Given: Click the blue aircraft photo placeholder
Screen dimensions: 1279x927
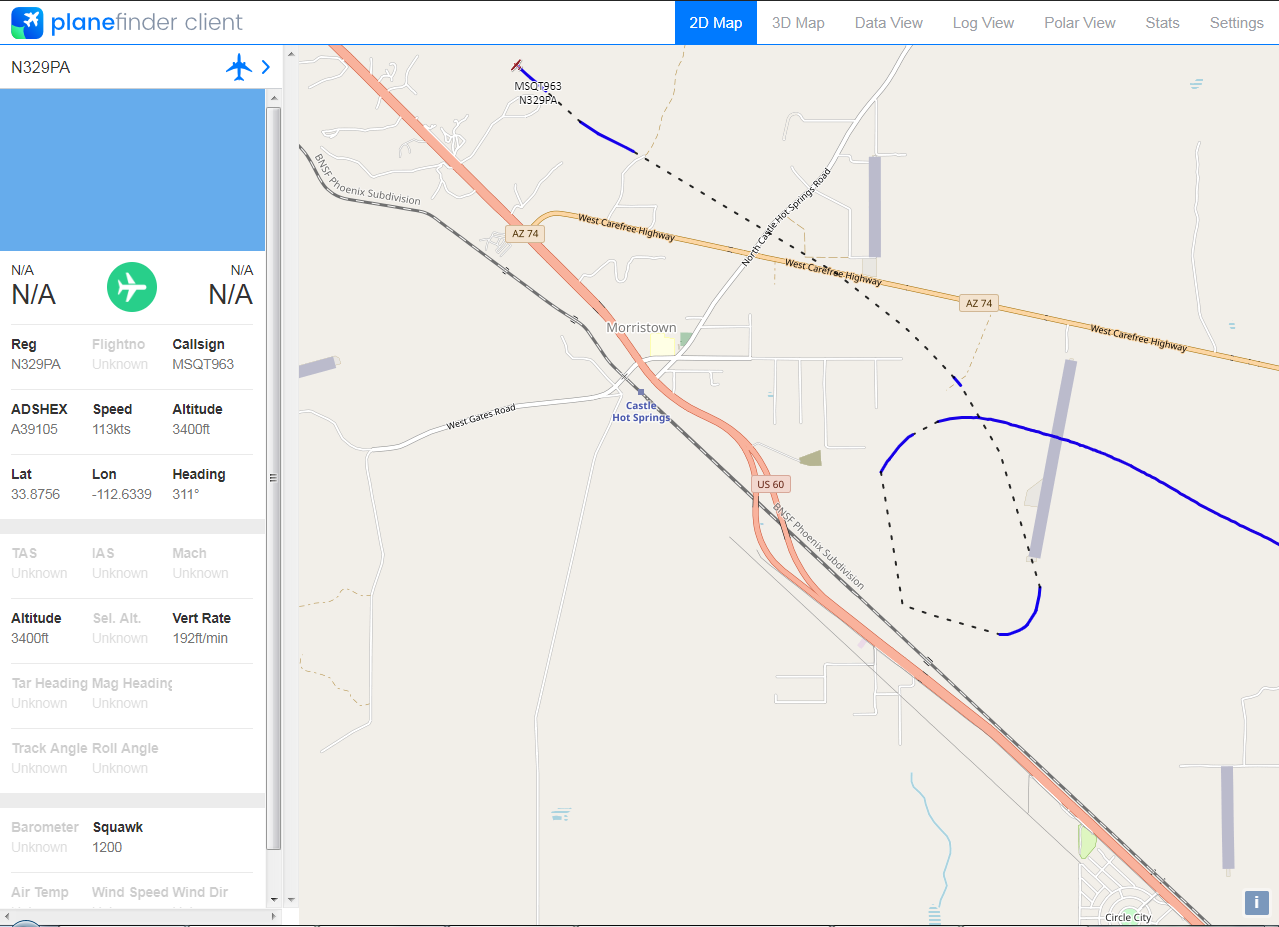Looking at the screenshot, I should click(132, 170).
